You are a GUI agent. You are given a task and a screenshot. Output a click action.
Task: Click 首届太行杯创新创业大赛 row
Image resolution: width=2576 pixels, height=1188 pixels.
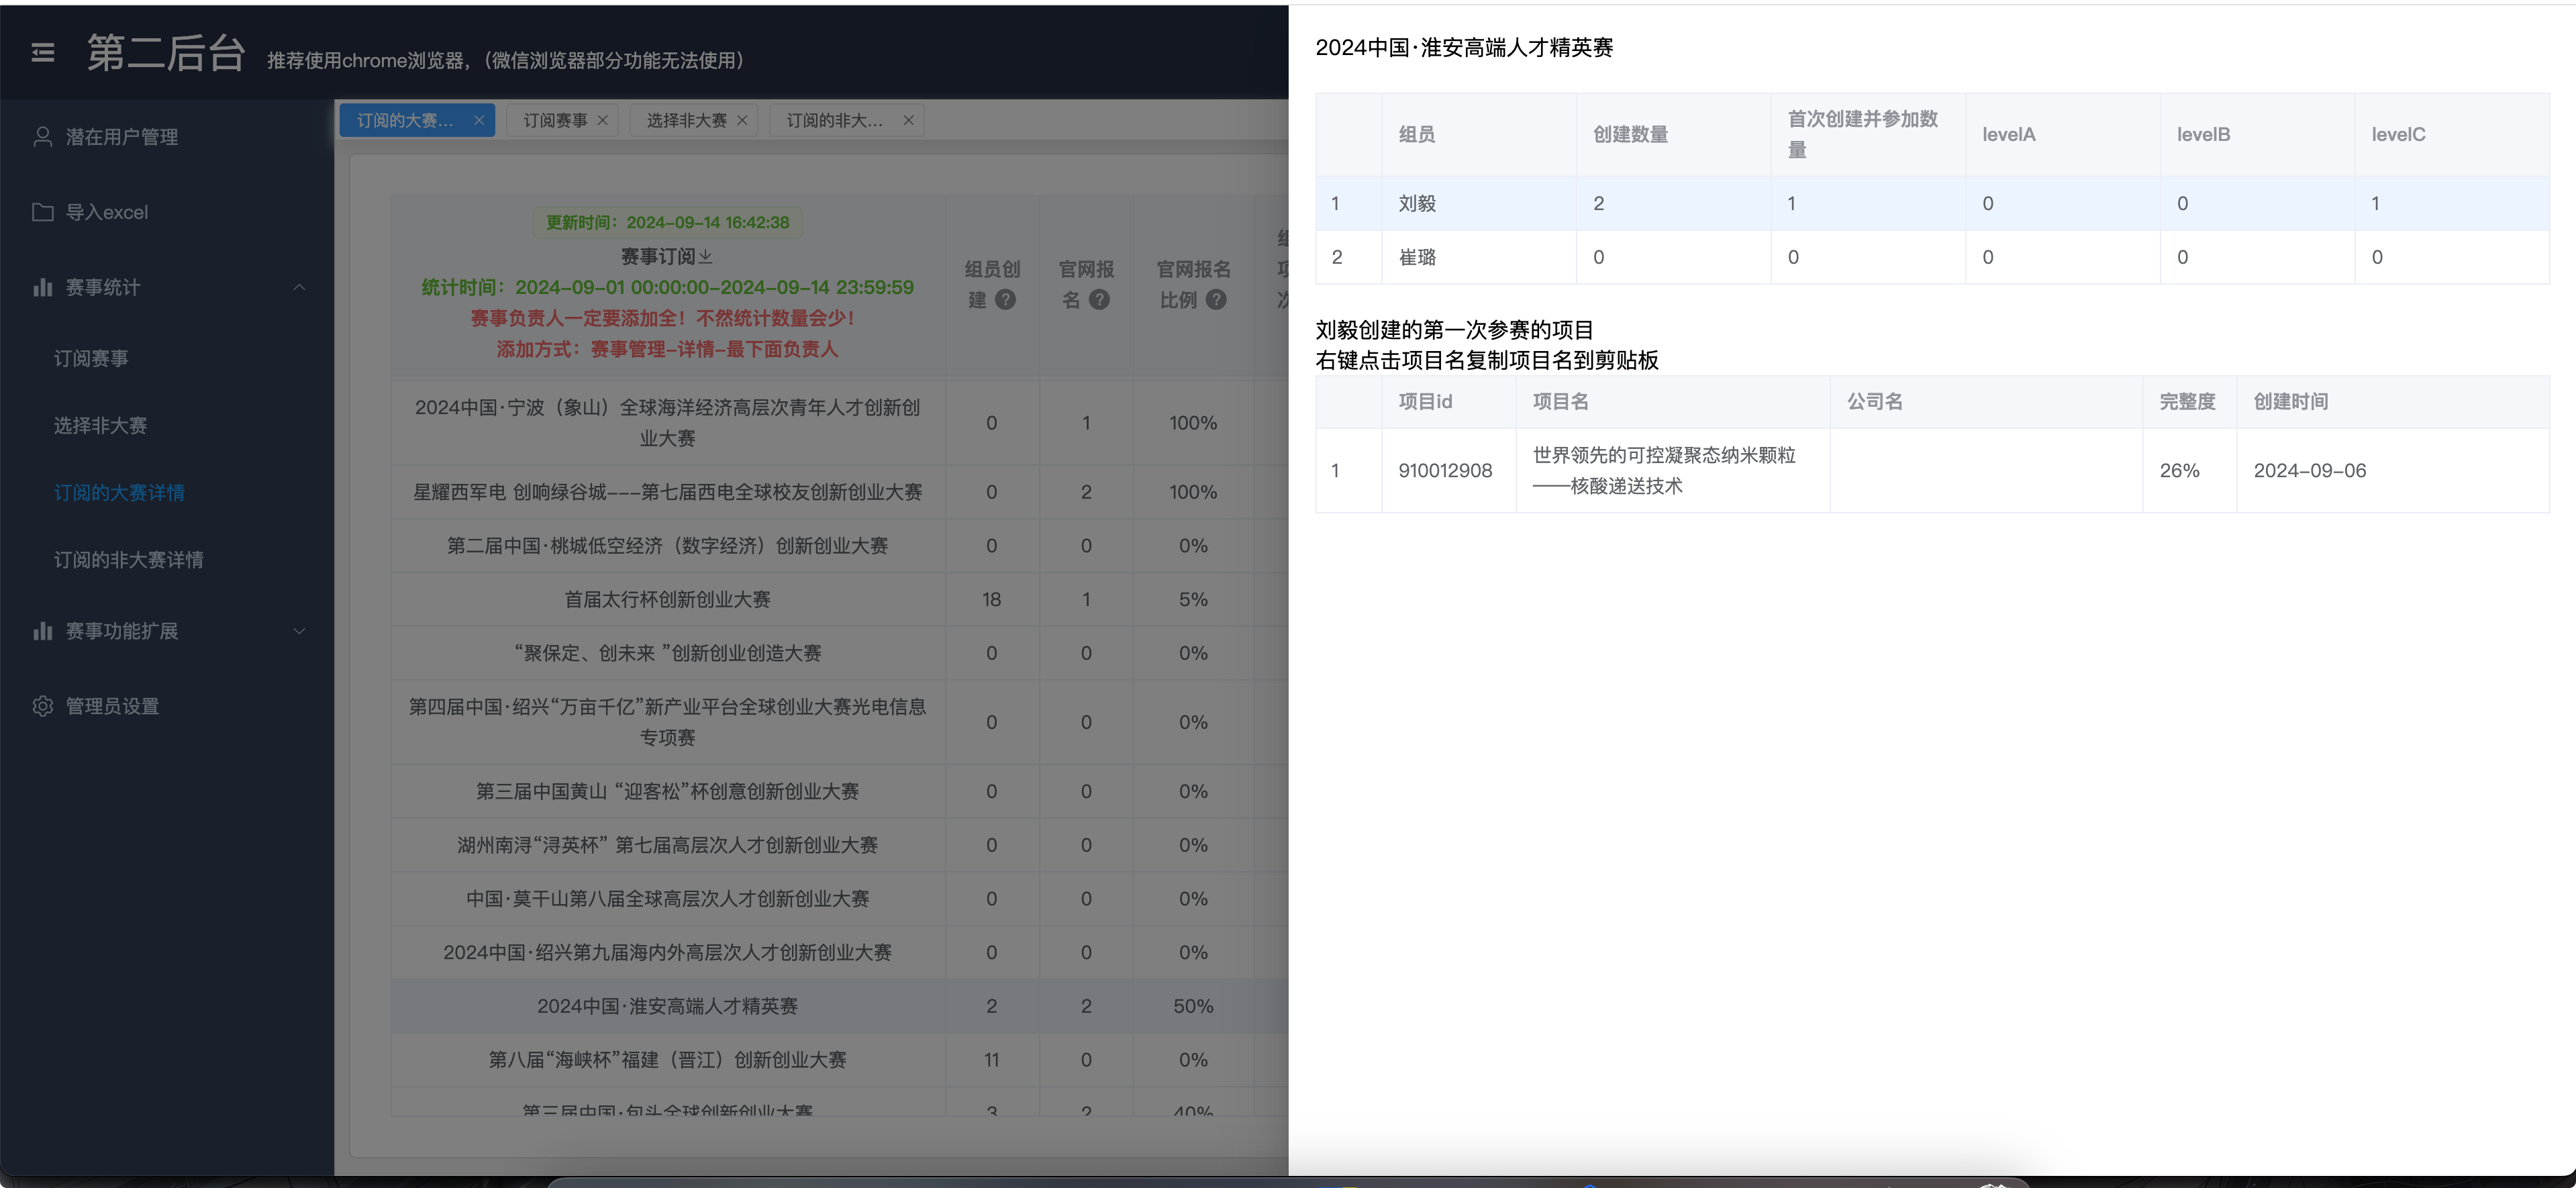(667, 599)
